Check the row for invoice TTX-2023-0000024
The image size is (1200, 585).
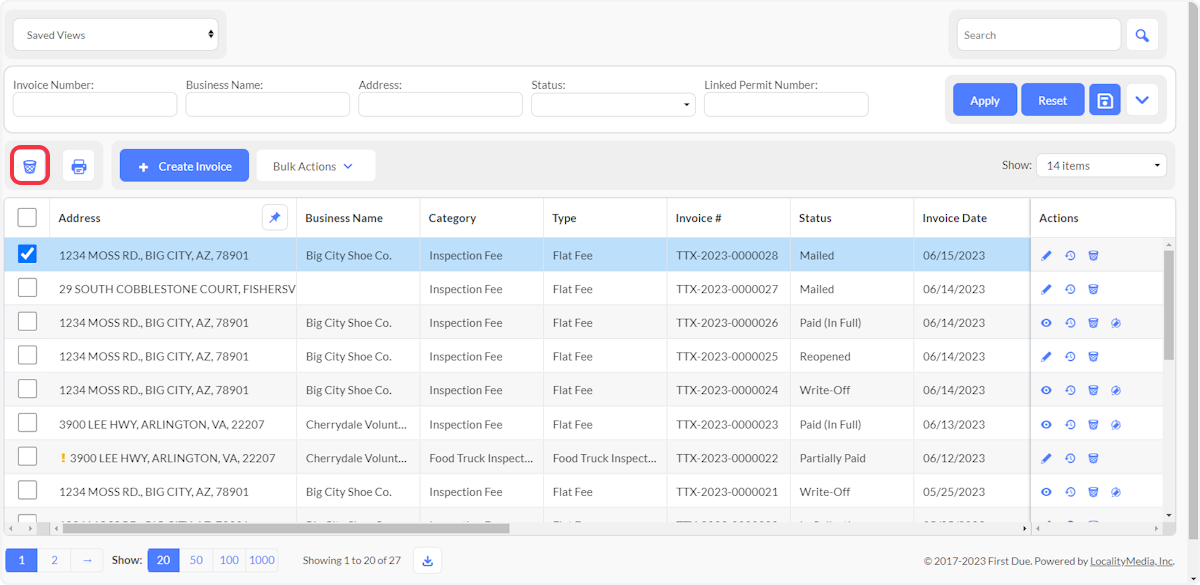point(27,389)
